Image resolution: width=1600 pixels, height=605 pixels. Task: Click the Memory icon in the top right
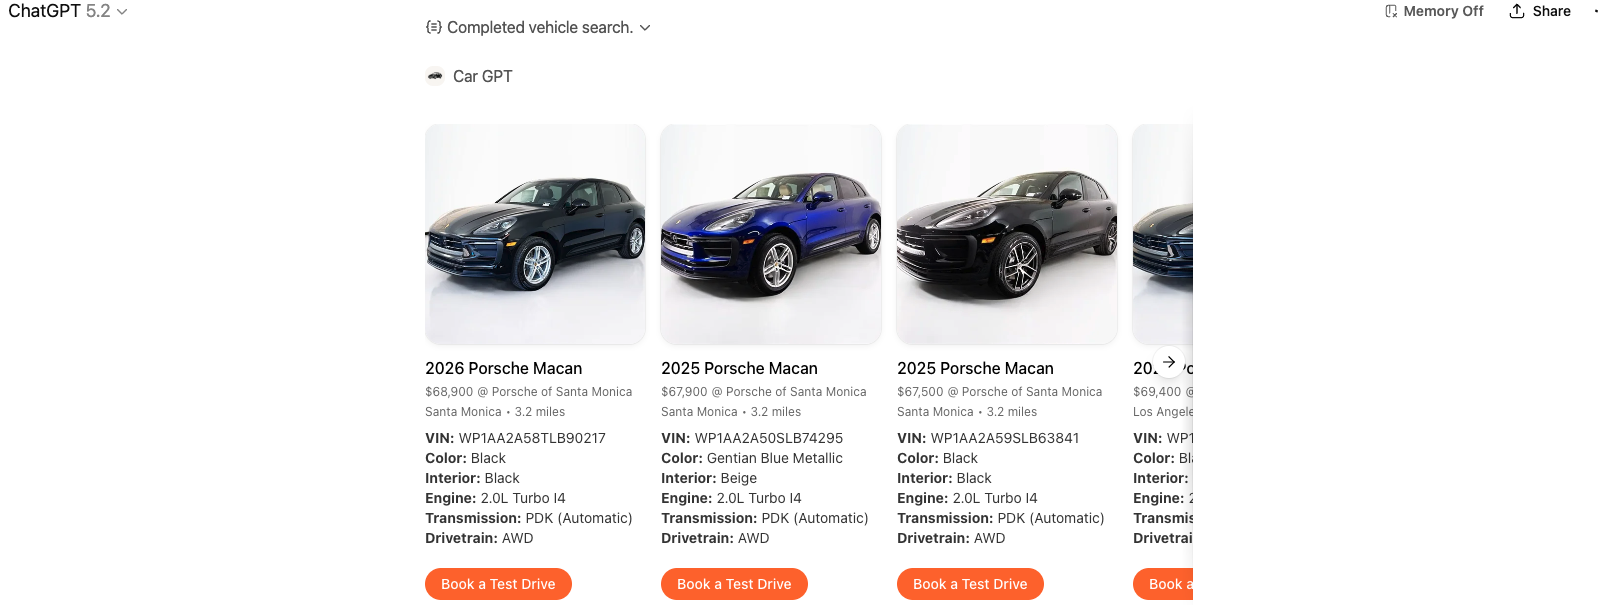[1391, 11]
